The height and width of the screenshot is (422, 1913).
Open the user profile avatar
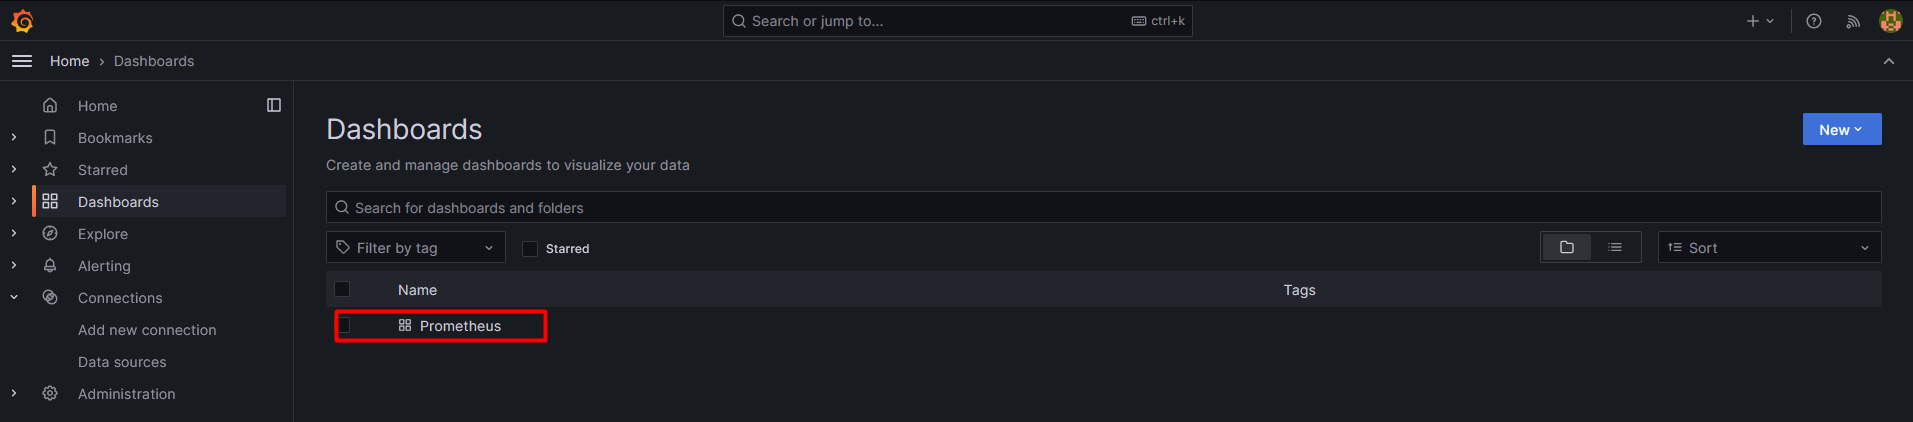tap(1890, 21)
